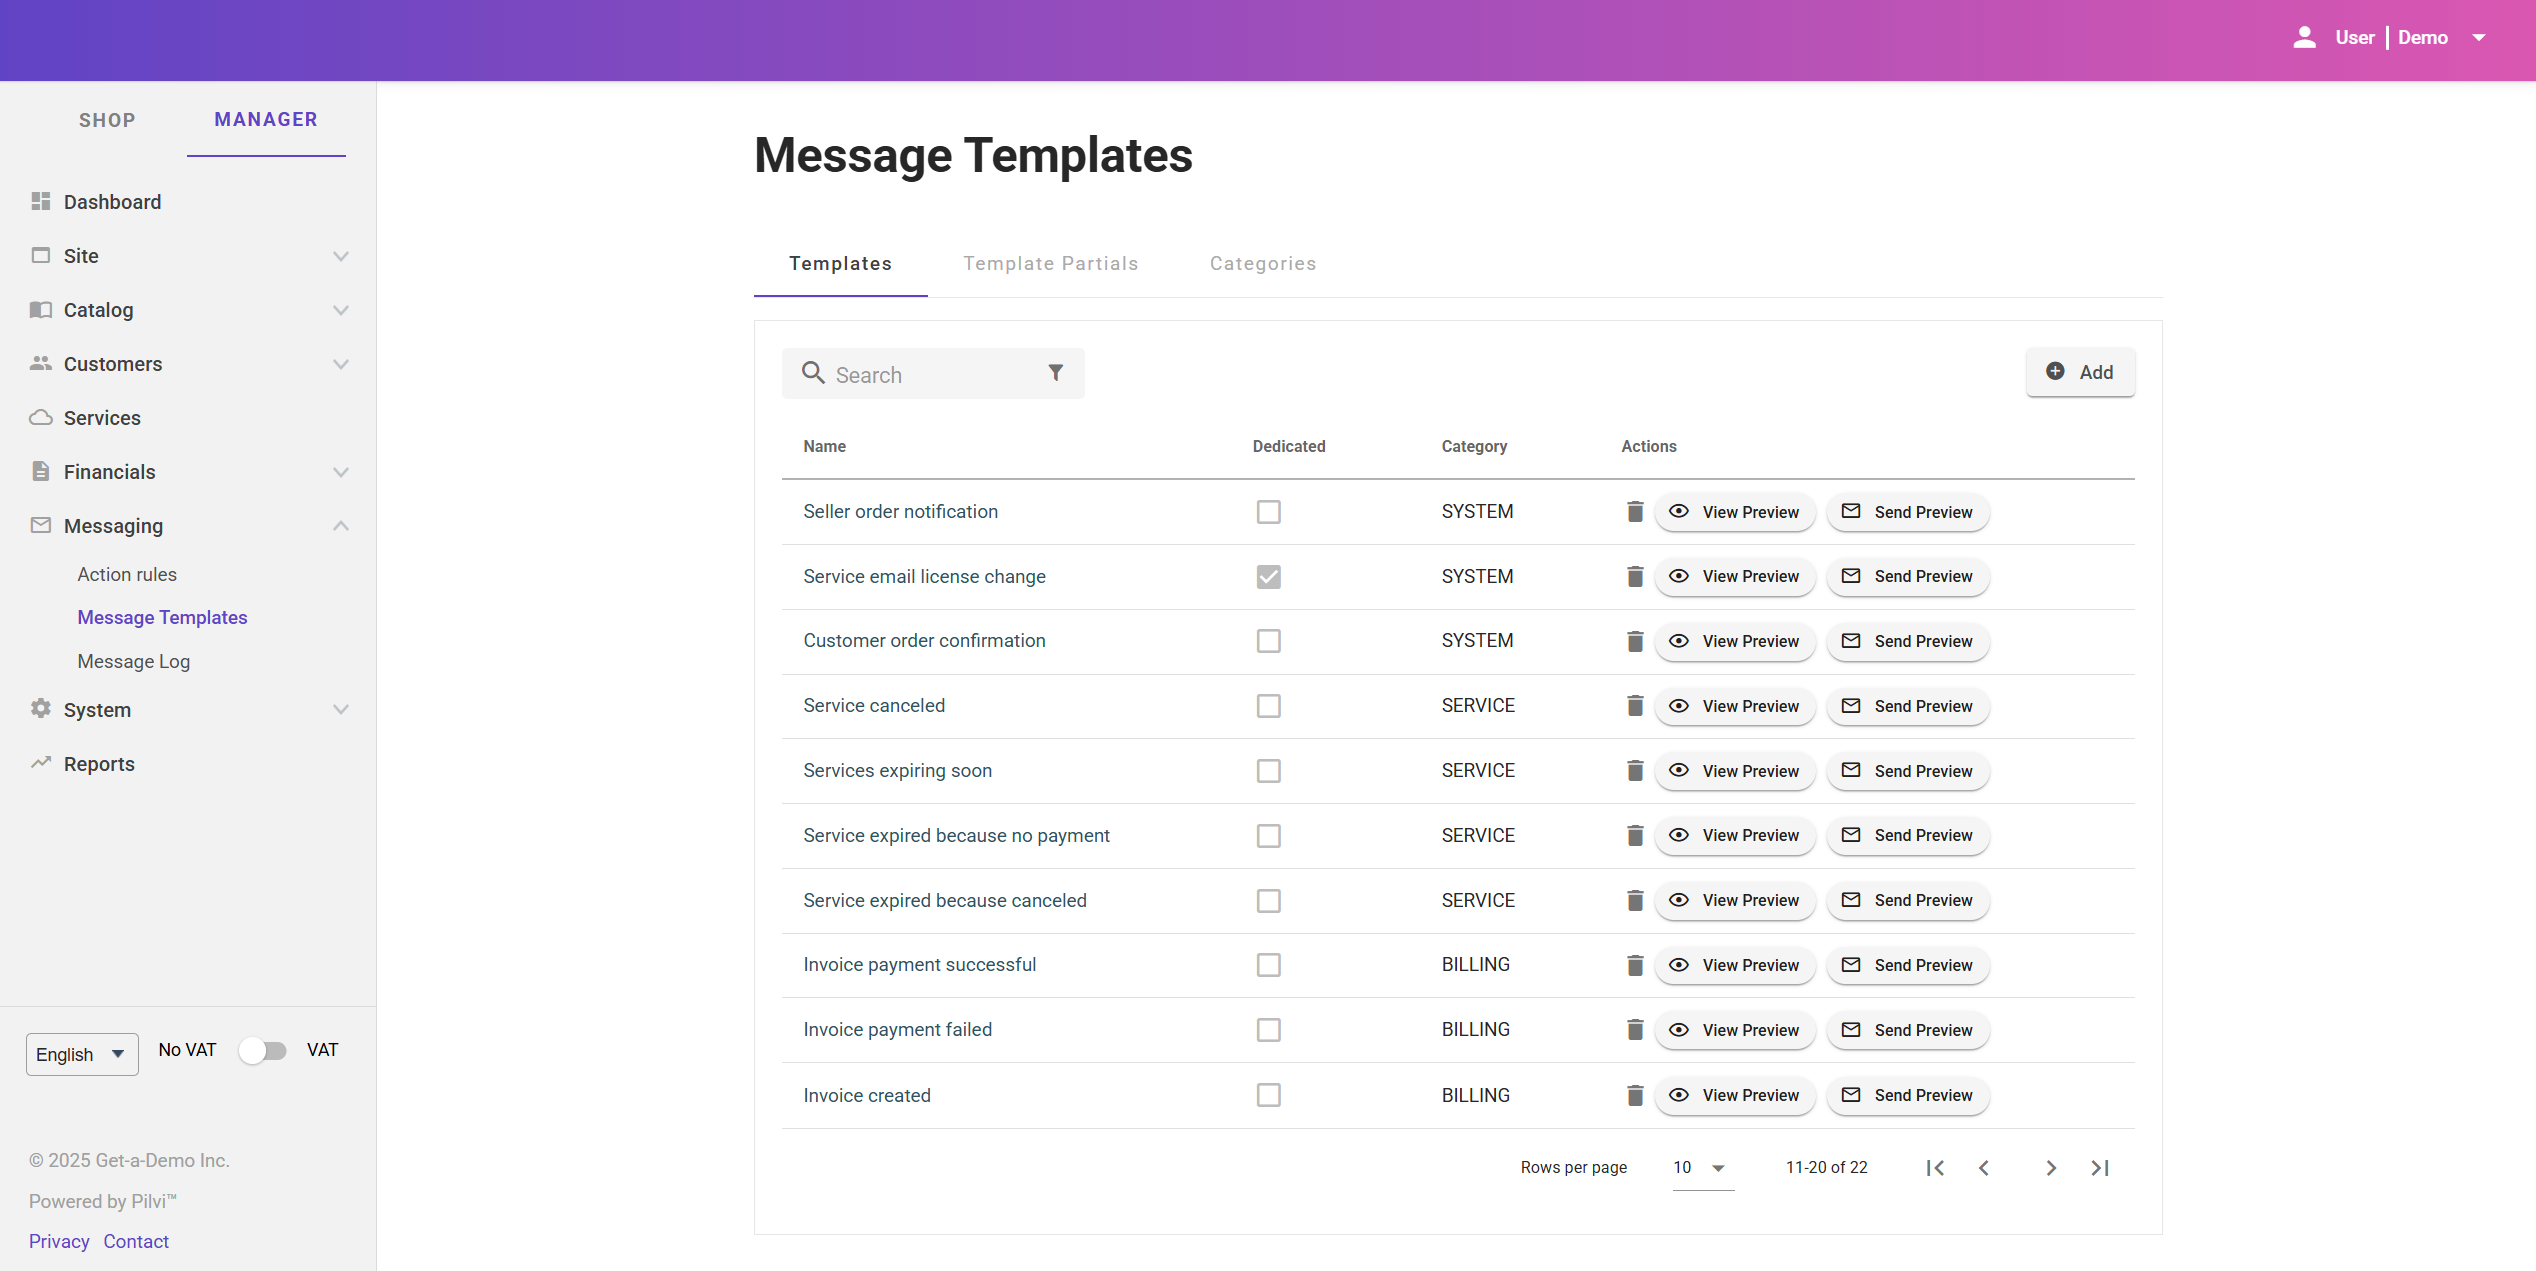
Task: Switch to the SHOP tab
Action: (107, 120)
